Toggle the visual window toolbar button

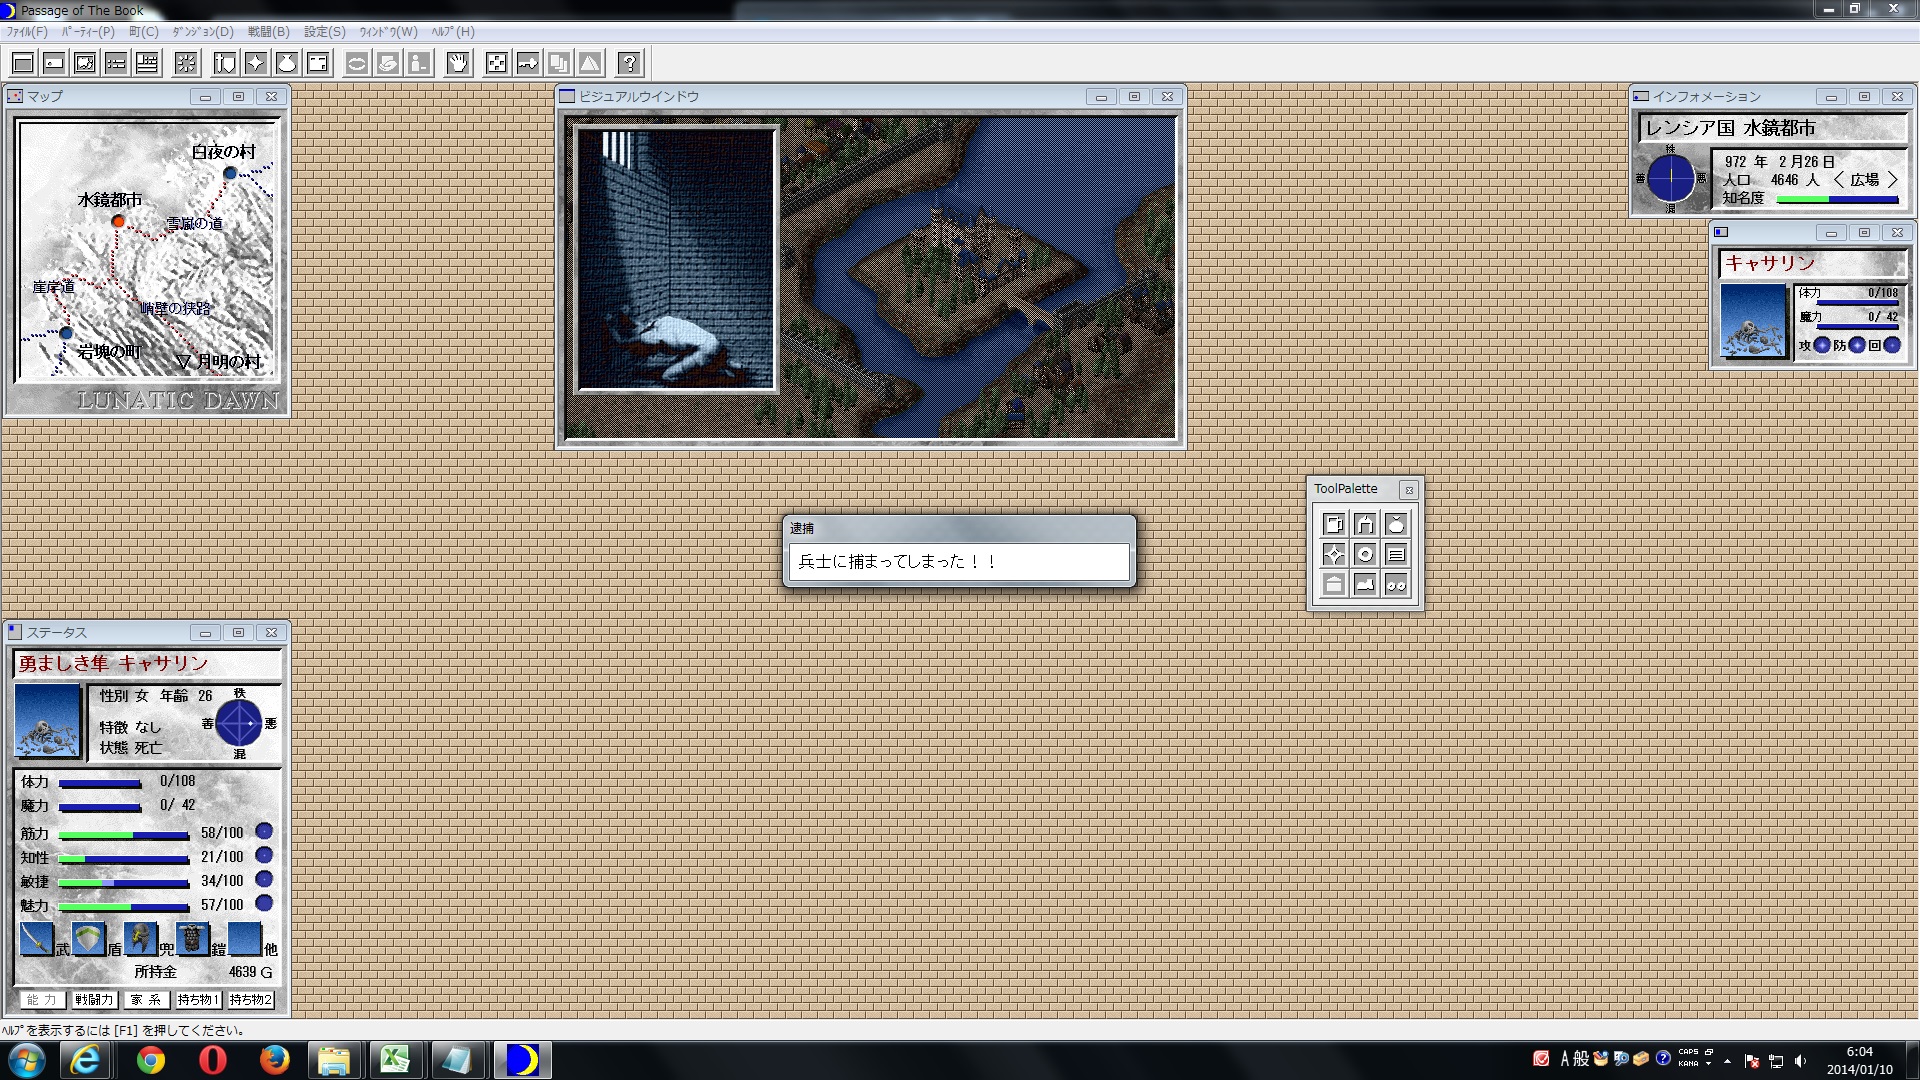[x=22, y=62]
